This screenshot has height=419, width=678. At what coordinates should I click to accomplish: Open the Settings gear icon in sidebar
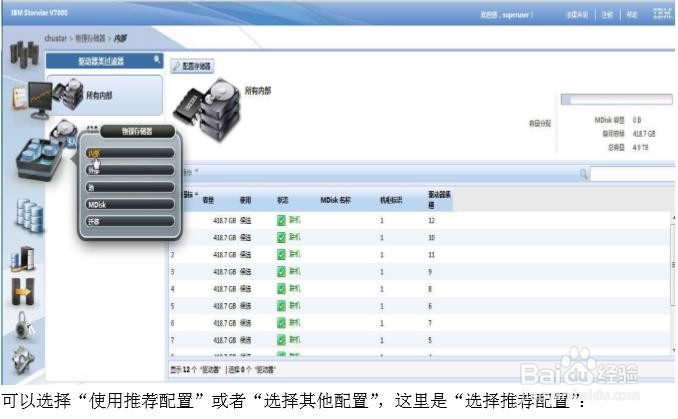coord(23,359)
